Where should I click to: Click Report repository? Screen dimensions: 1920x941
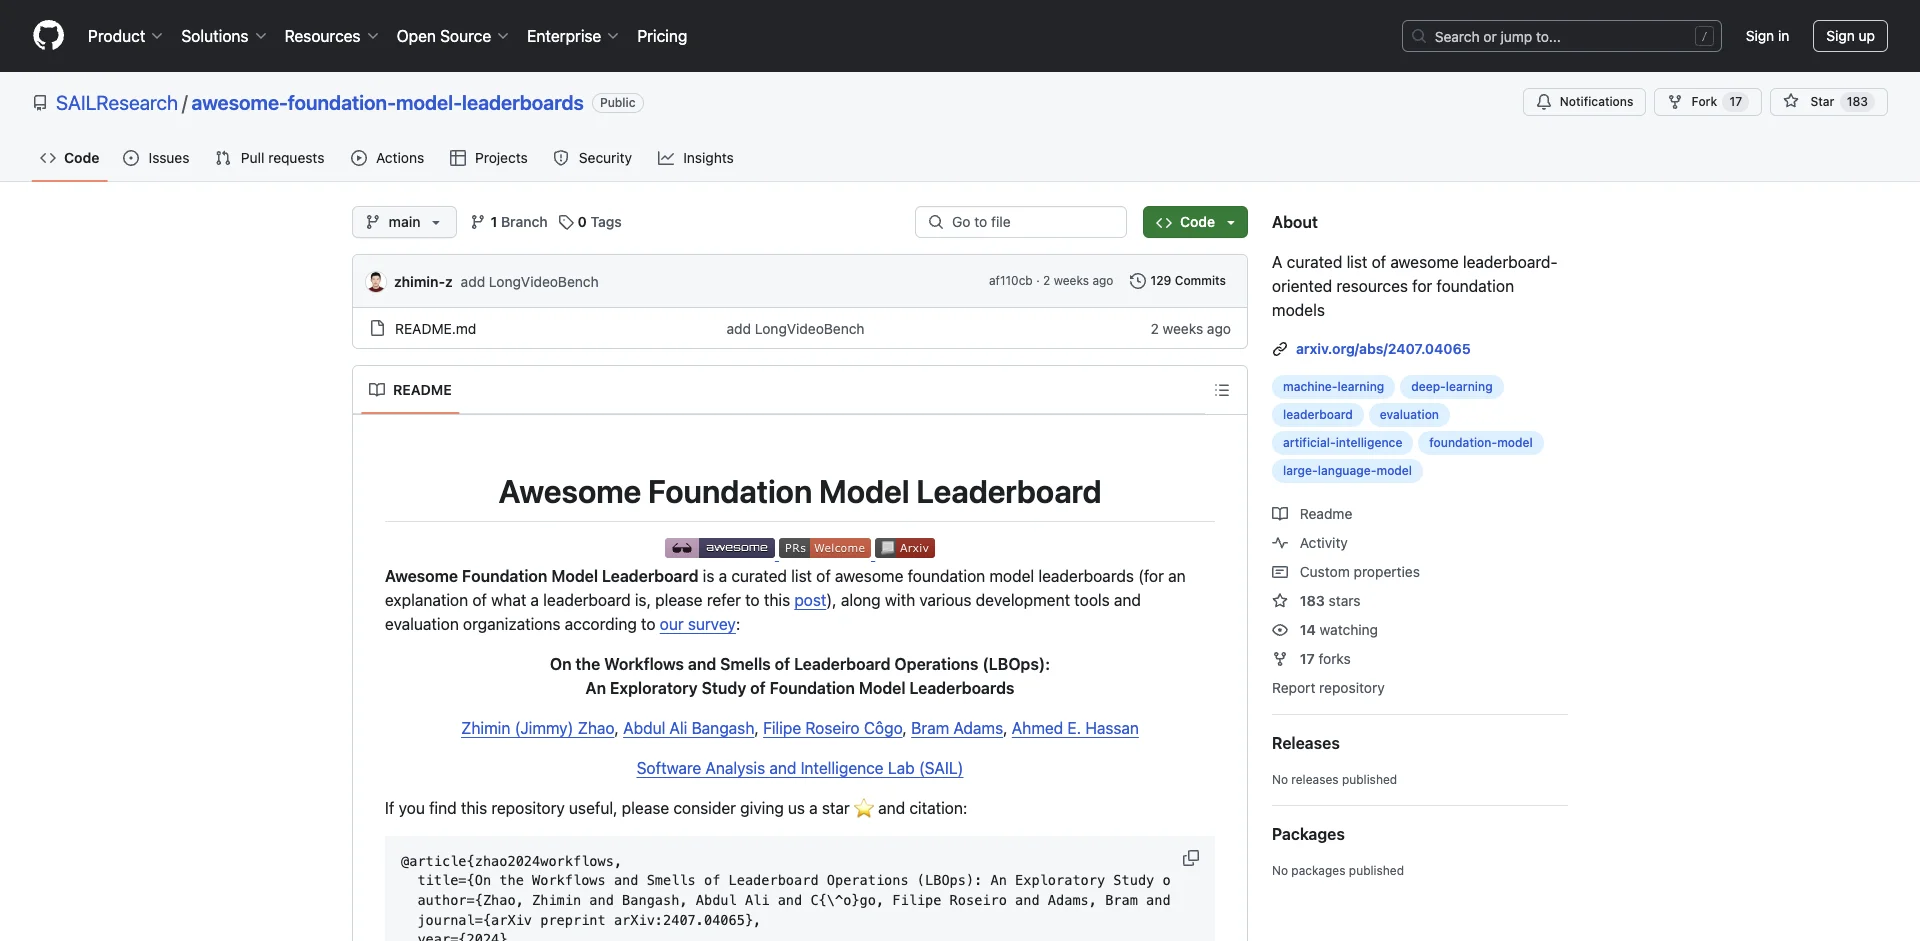coord(1328,688)
